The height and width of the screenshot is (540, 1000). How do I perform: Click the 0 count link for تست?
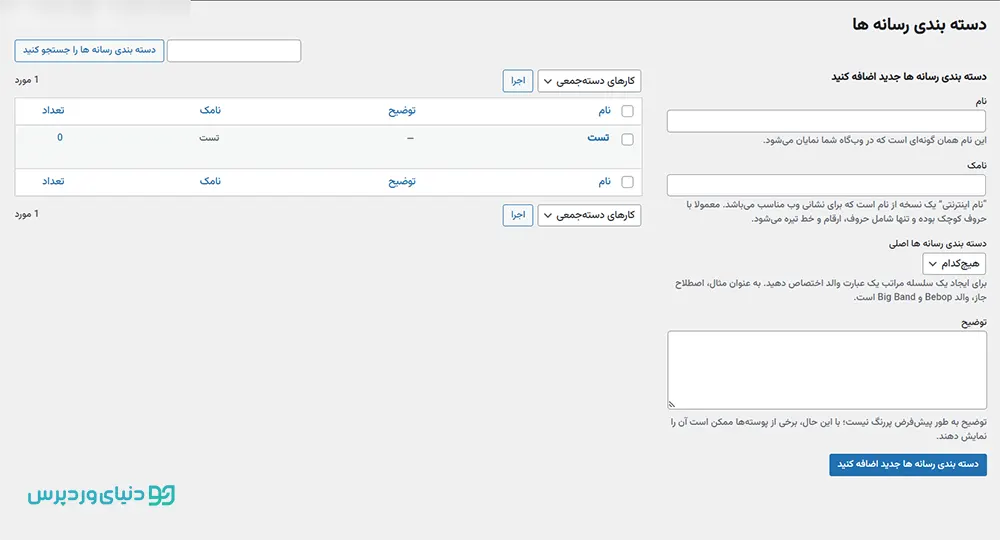click(60, 138)
